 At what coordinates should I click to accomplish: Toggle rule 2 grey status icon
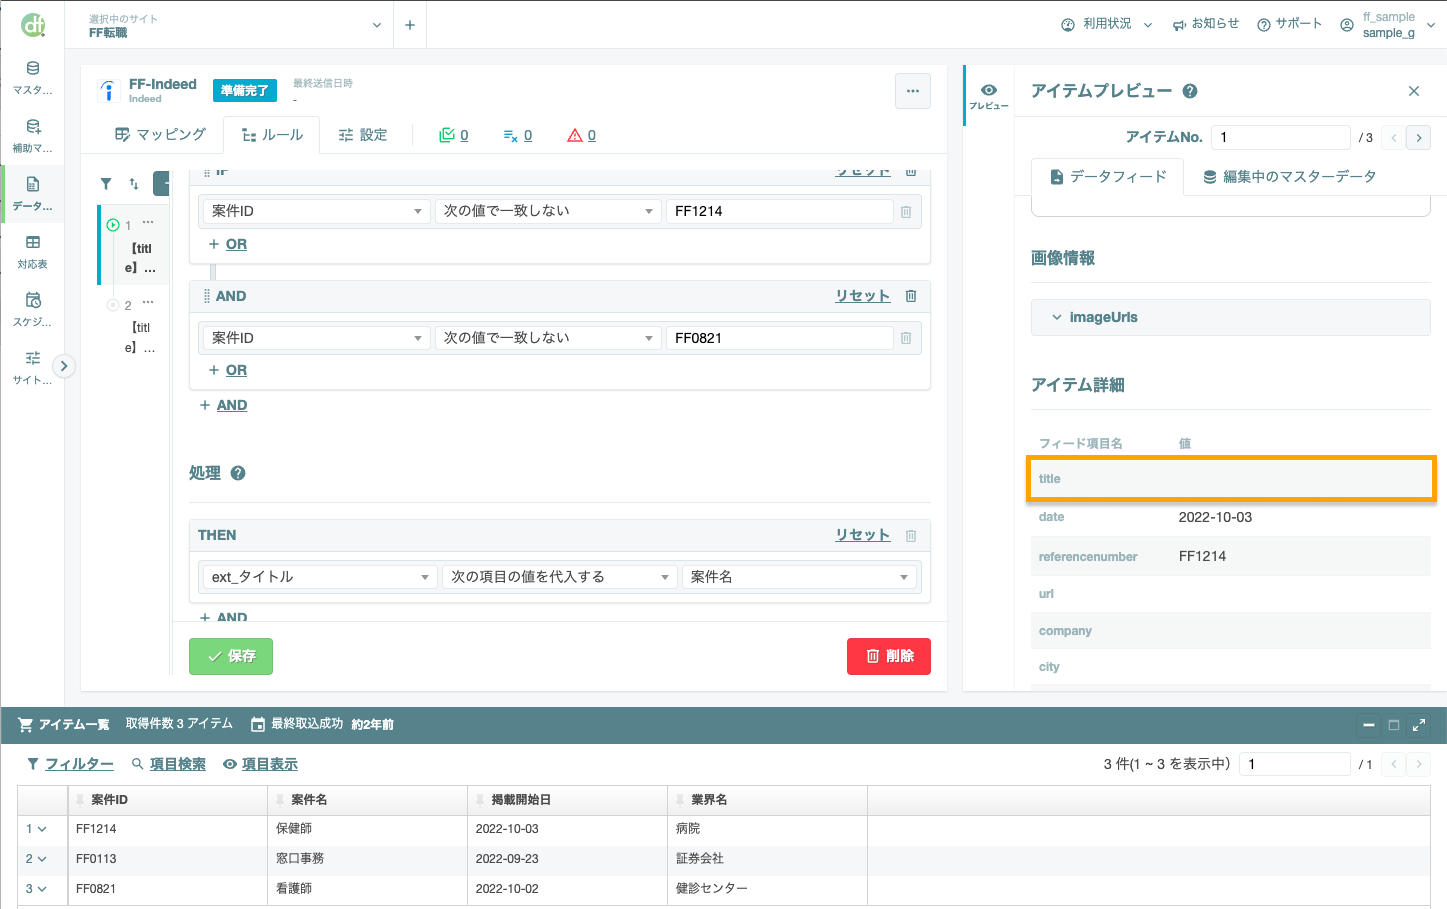tap(113, 305)
